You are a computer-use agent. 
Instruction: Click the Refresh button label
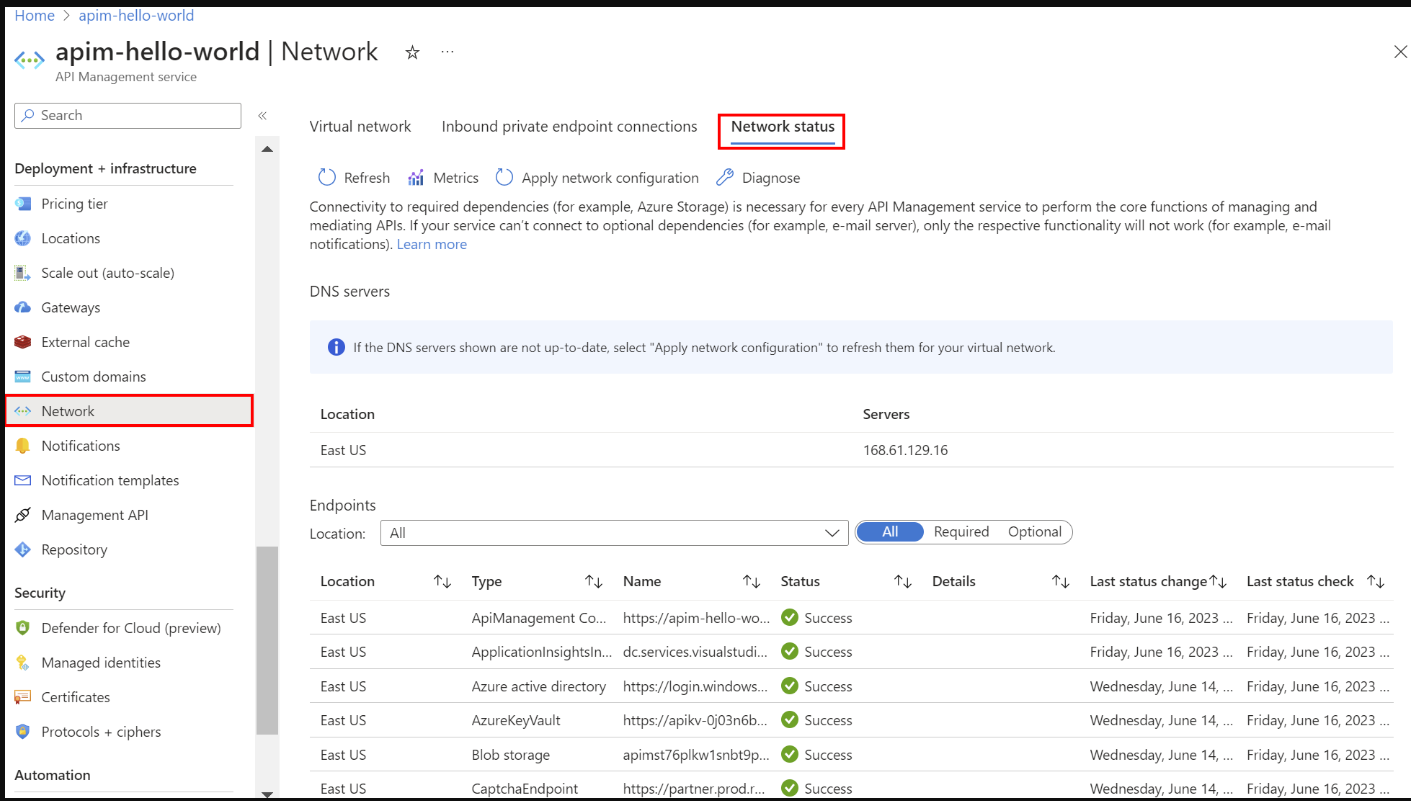367,178
